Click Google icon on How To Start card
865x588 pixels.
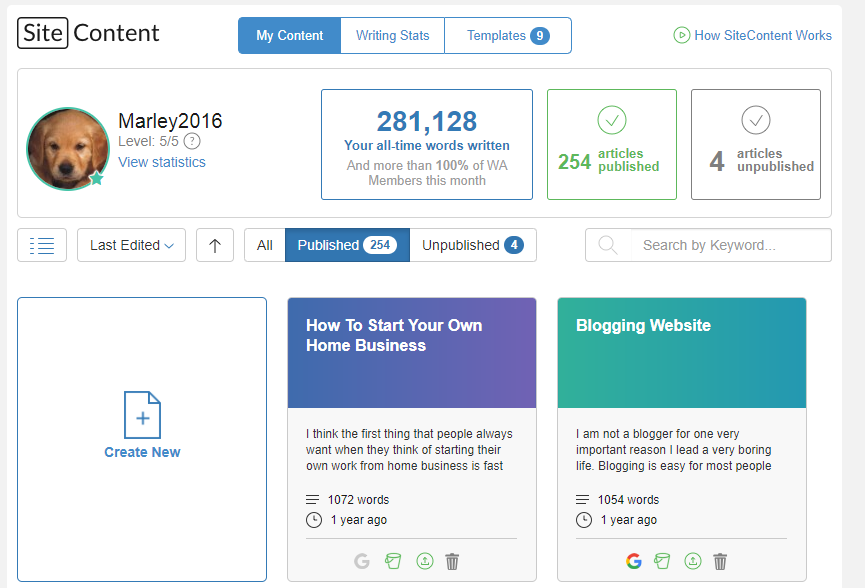[x=362, y=562]
